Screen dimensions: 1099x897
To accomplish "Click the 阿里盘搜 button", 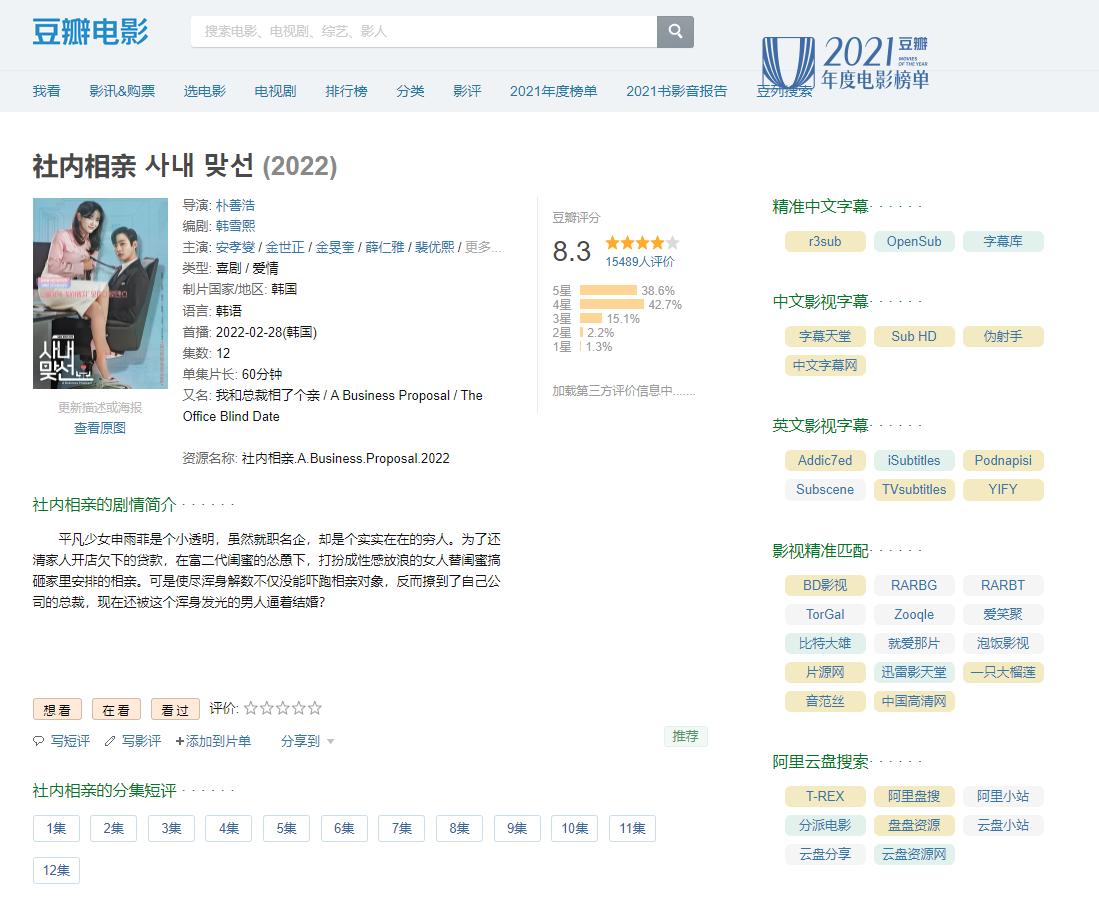I will 914,796.
